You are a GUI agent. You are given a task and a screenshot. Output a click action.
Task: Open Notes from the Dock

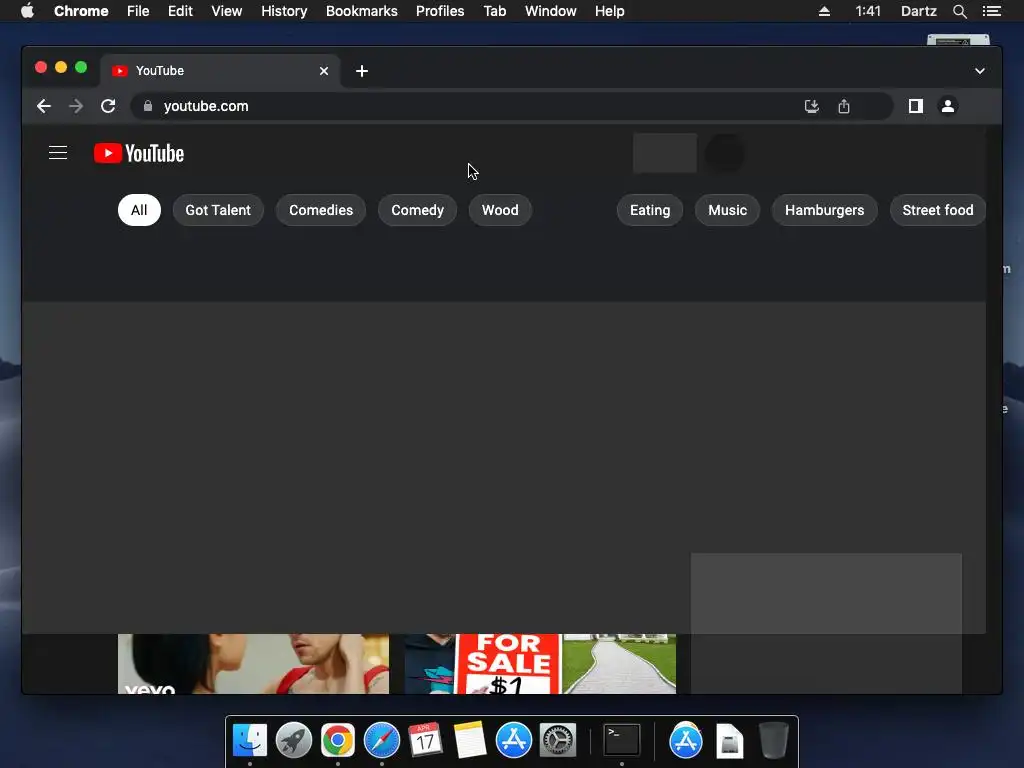(470, 741)
